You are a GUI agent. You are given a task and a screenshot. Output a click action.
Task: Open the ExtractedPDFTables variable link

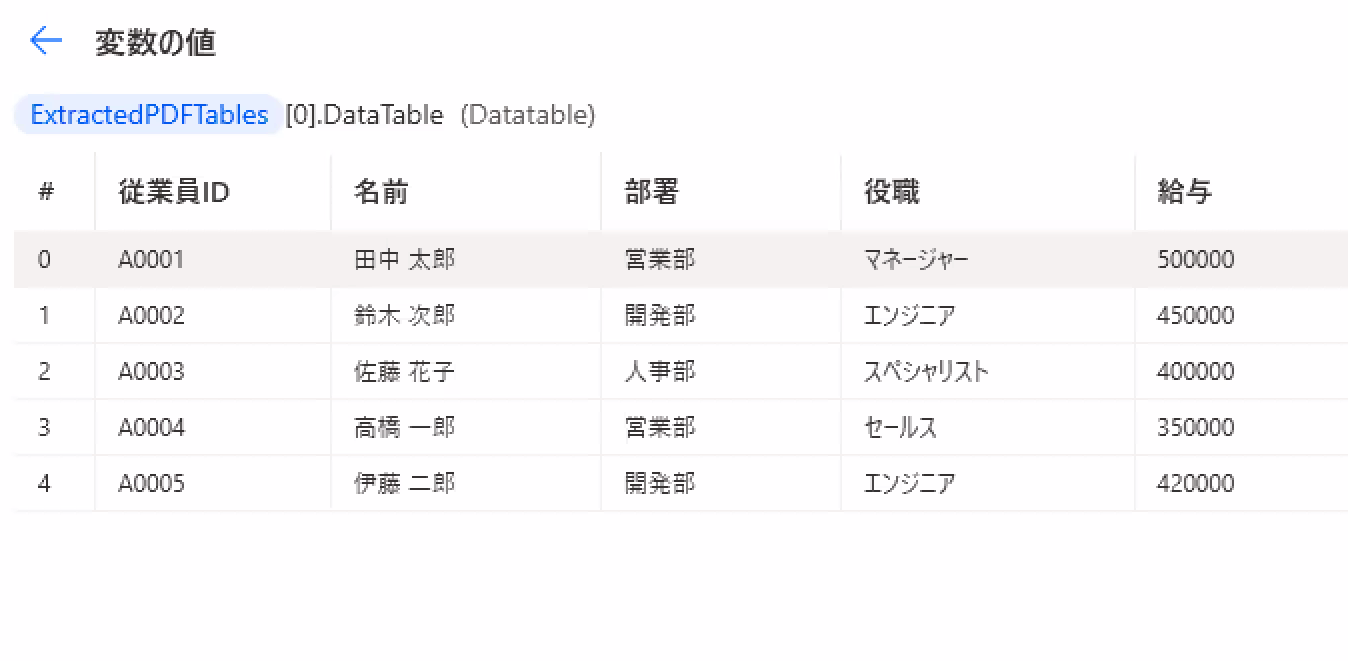(149, 115)
